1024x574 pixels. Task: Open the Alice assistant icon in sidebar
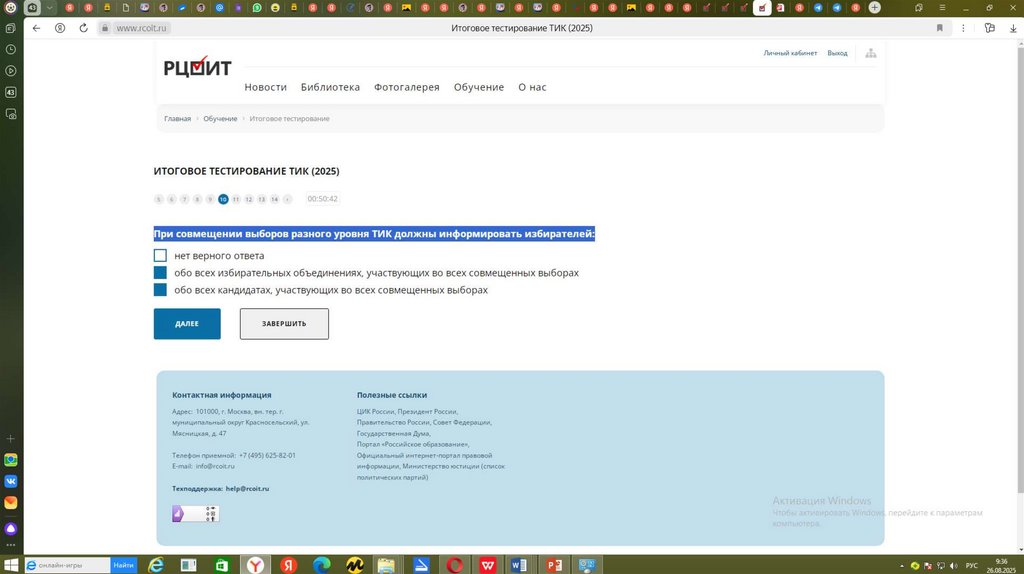10,528
